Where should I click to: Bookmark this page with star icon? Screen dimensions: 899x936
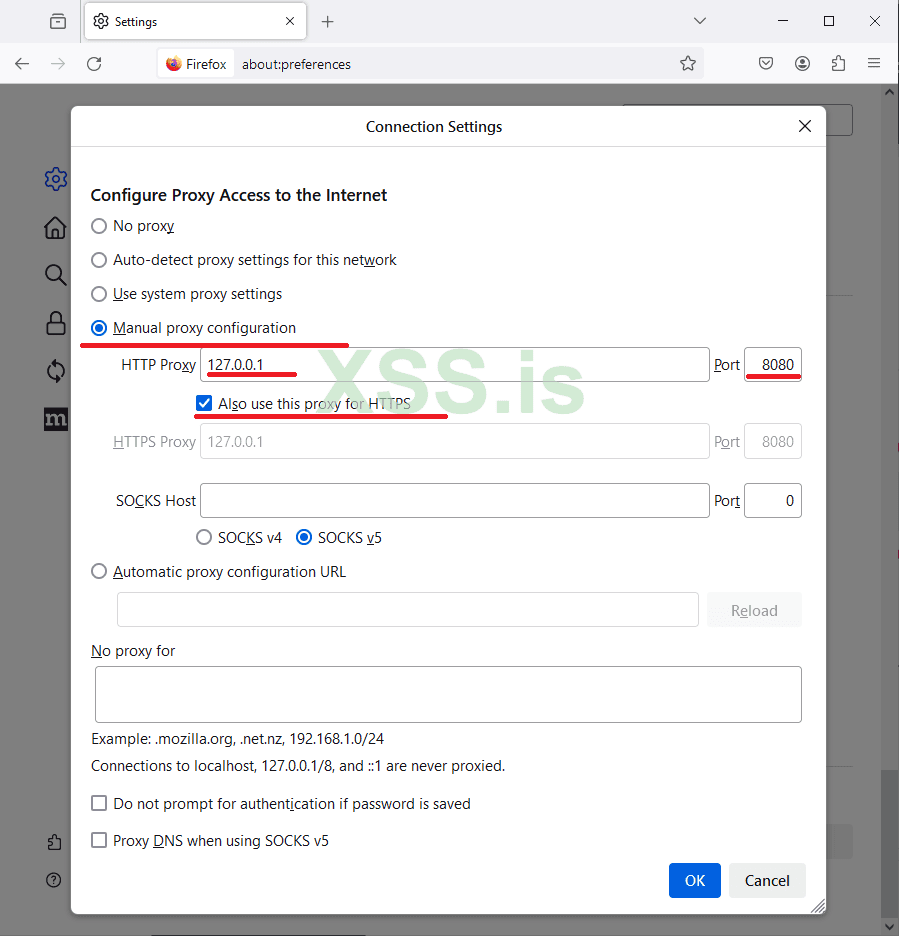click(688, 63)
